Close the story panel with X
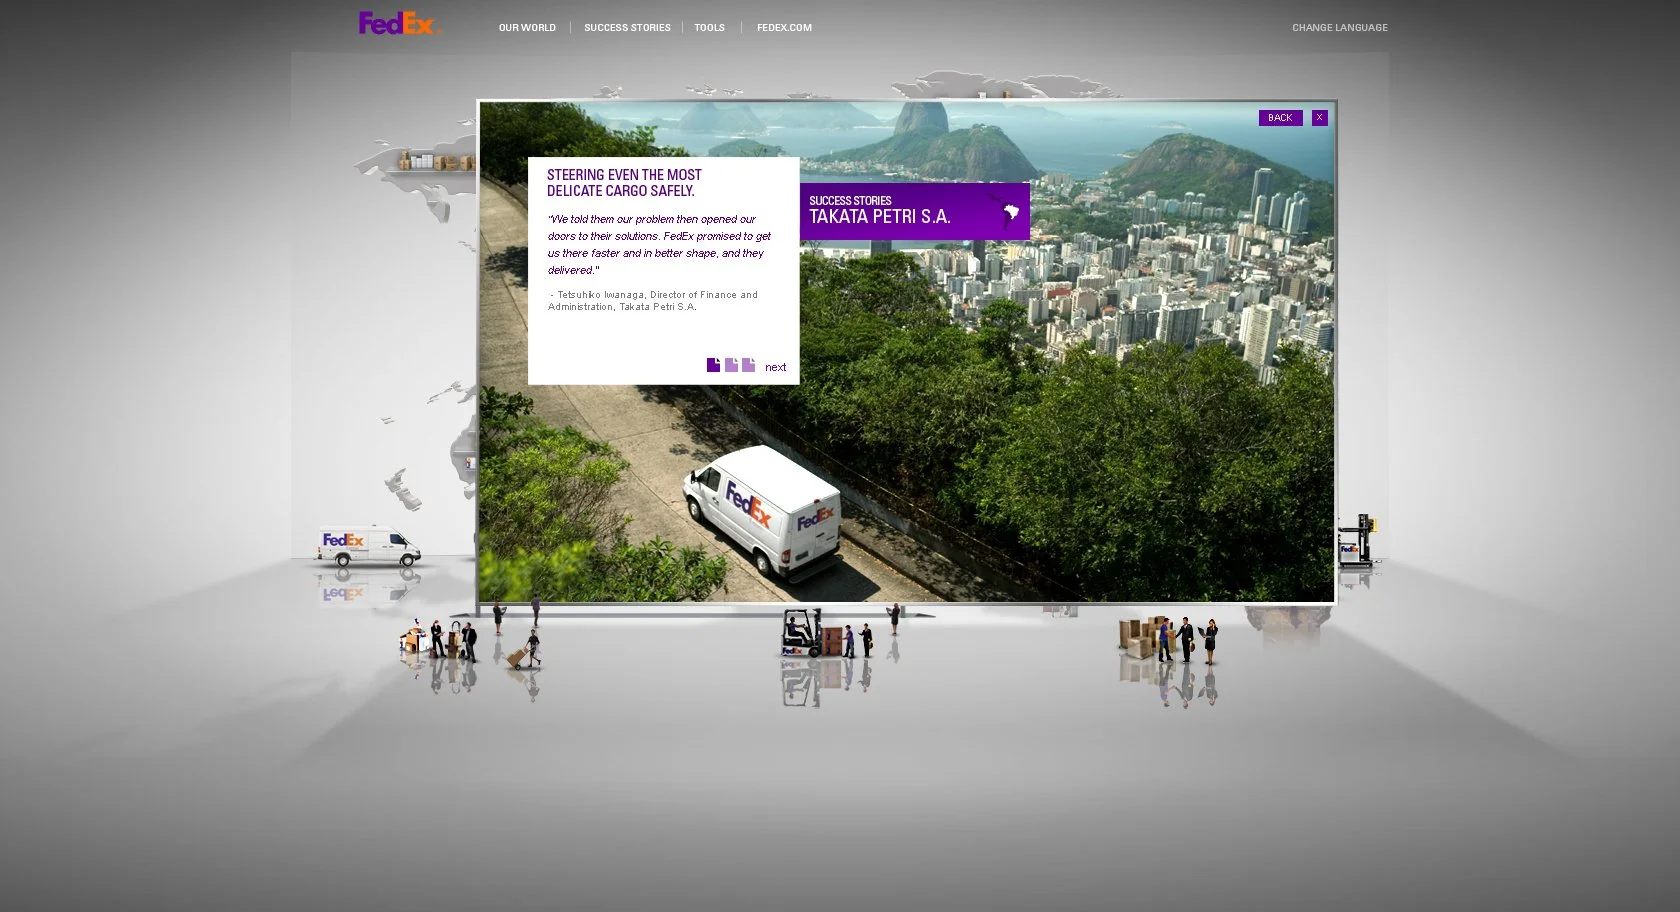 1319,118
